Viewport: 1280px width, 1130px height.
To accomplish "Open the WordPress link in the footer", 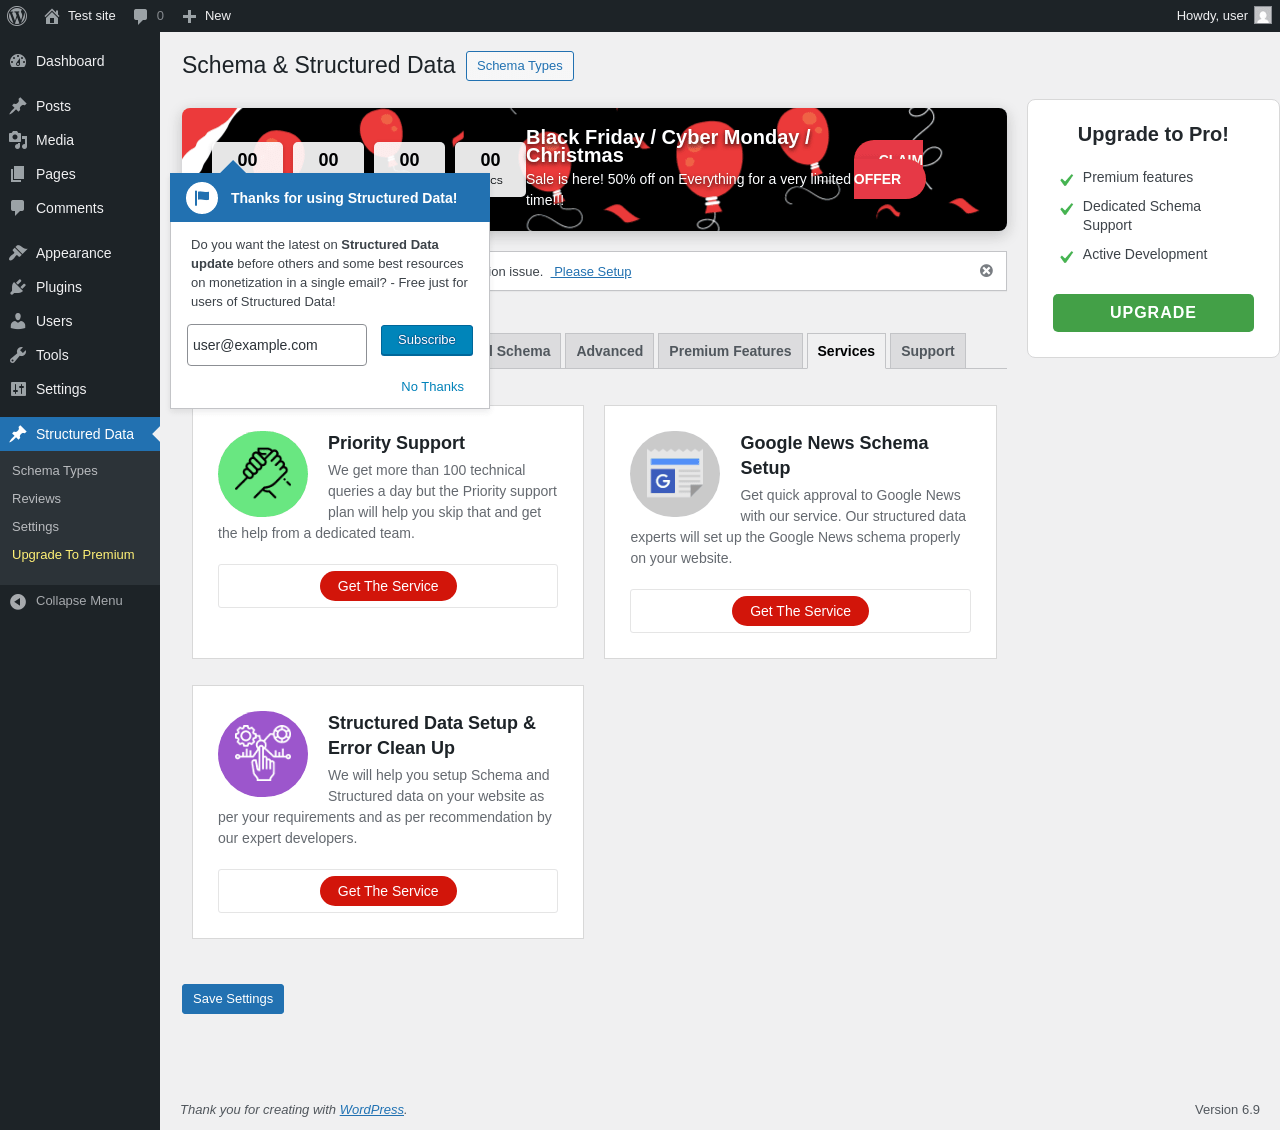I will point(372,1109).
